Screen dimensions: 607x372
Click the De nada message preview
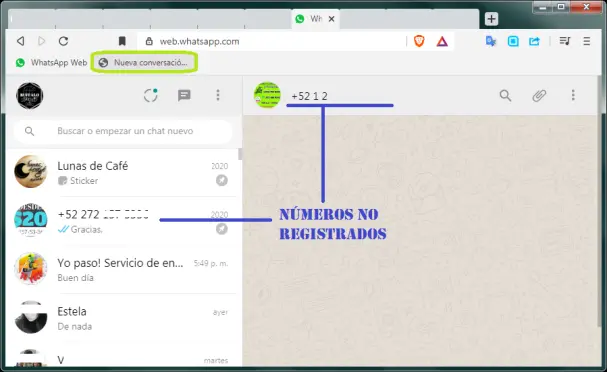coord(75,327)
